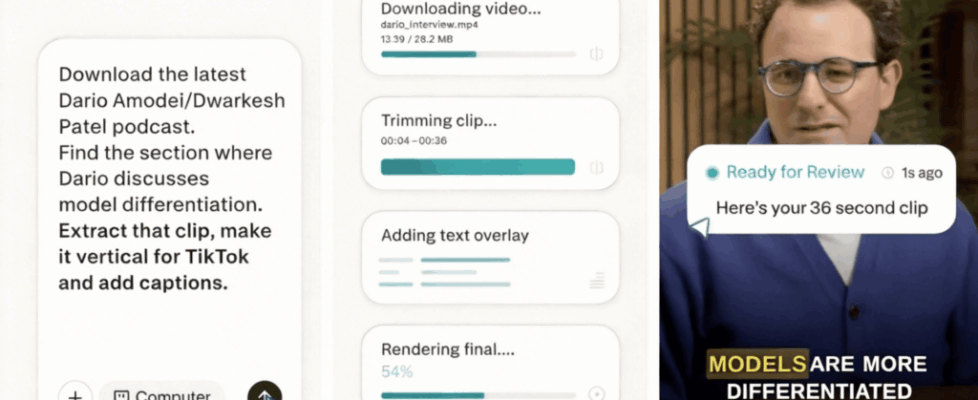Click the lines icon on Adding text overlay card

[x=597, y=280]
